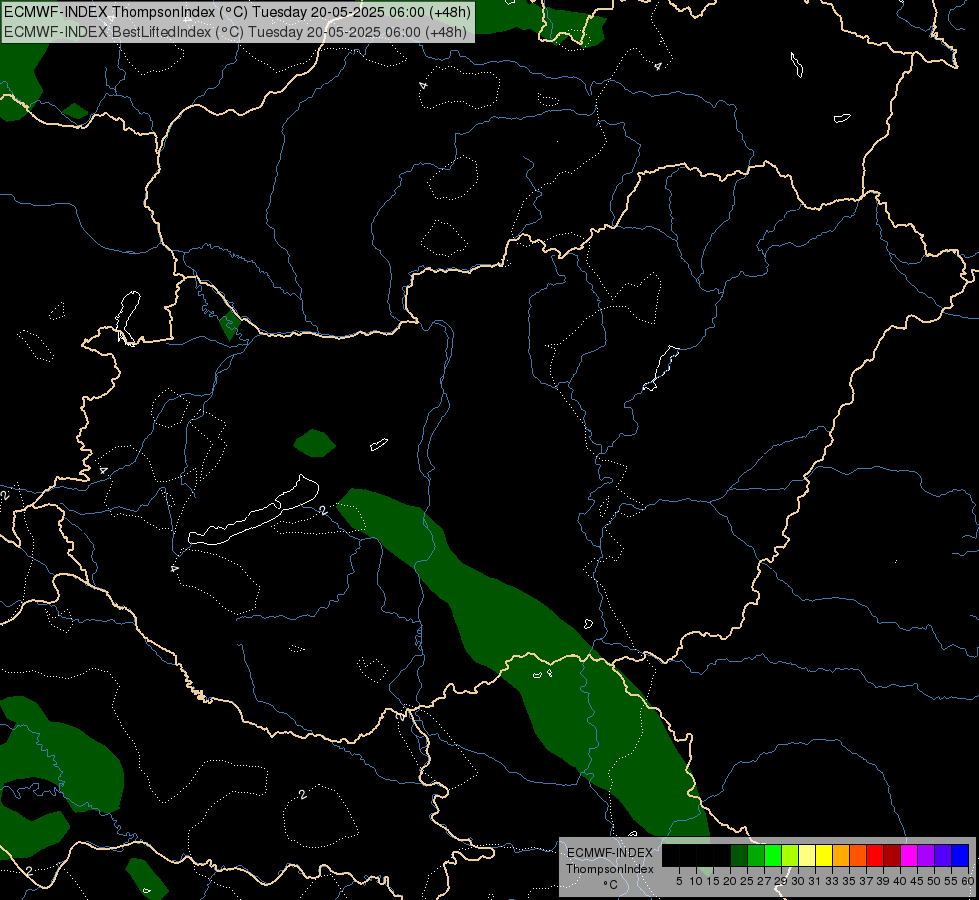Viewport: 979px width, 900px height.
Task: Click the legend heading ECMWF-INDEX
Action: (x=610, y=853)
